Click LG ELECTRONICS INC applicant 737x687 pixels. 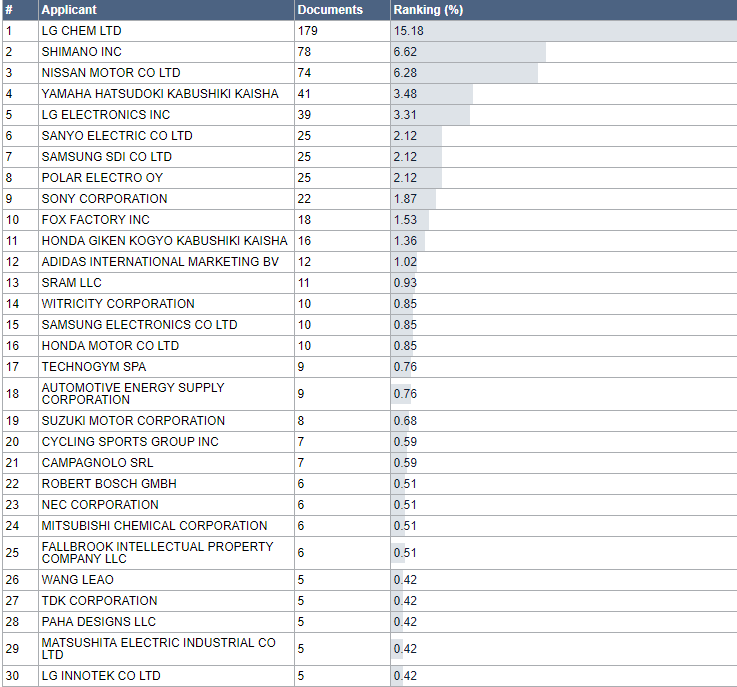pos(106,115)
